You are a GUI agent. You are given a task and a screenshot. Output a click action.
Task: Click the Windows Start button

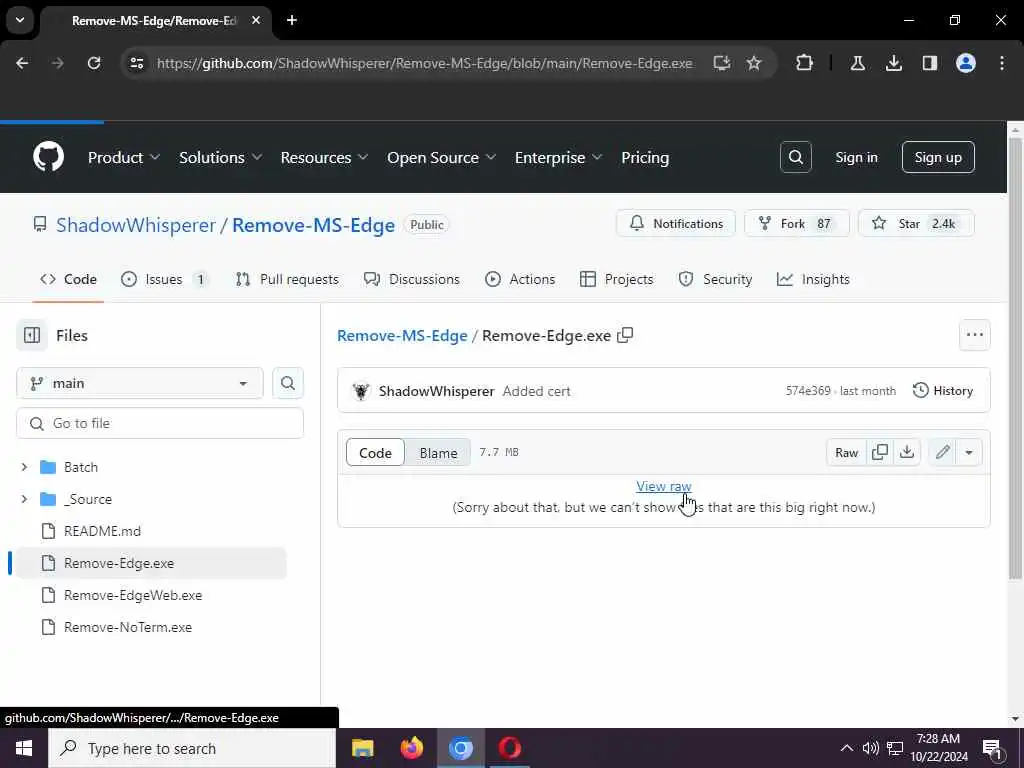[x=24, y=748]
